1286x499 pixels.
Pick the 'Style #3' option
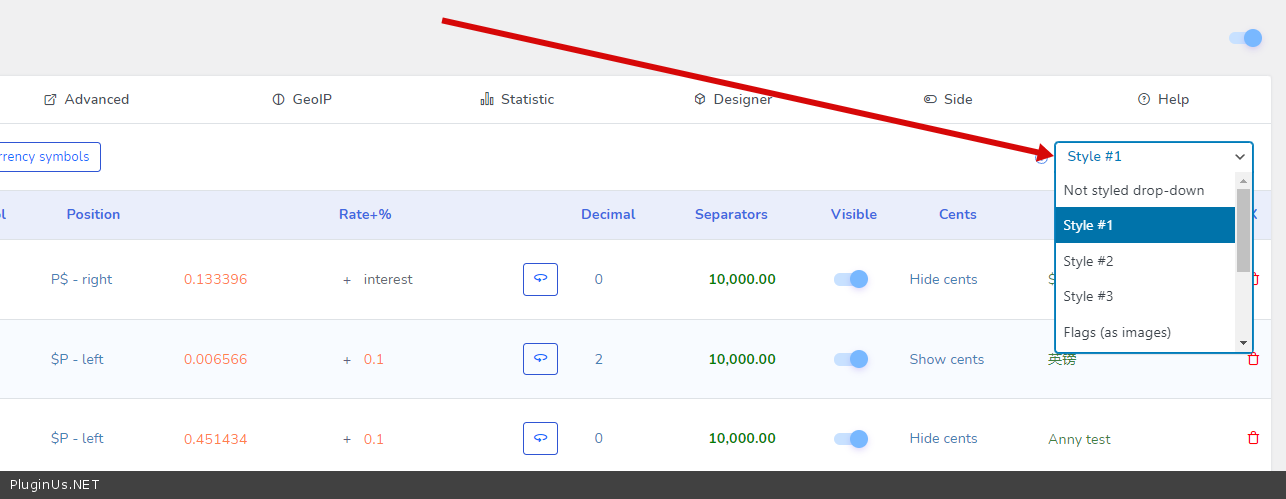pyautogui.click(x=1145, y=296)
